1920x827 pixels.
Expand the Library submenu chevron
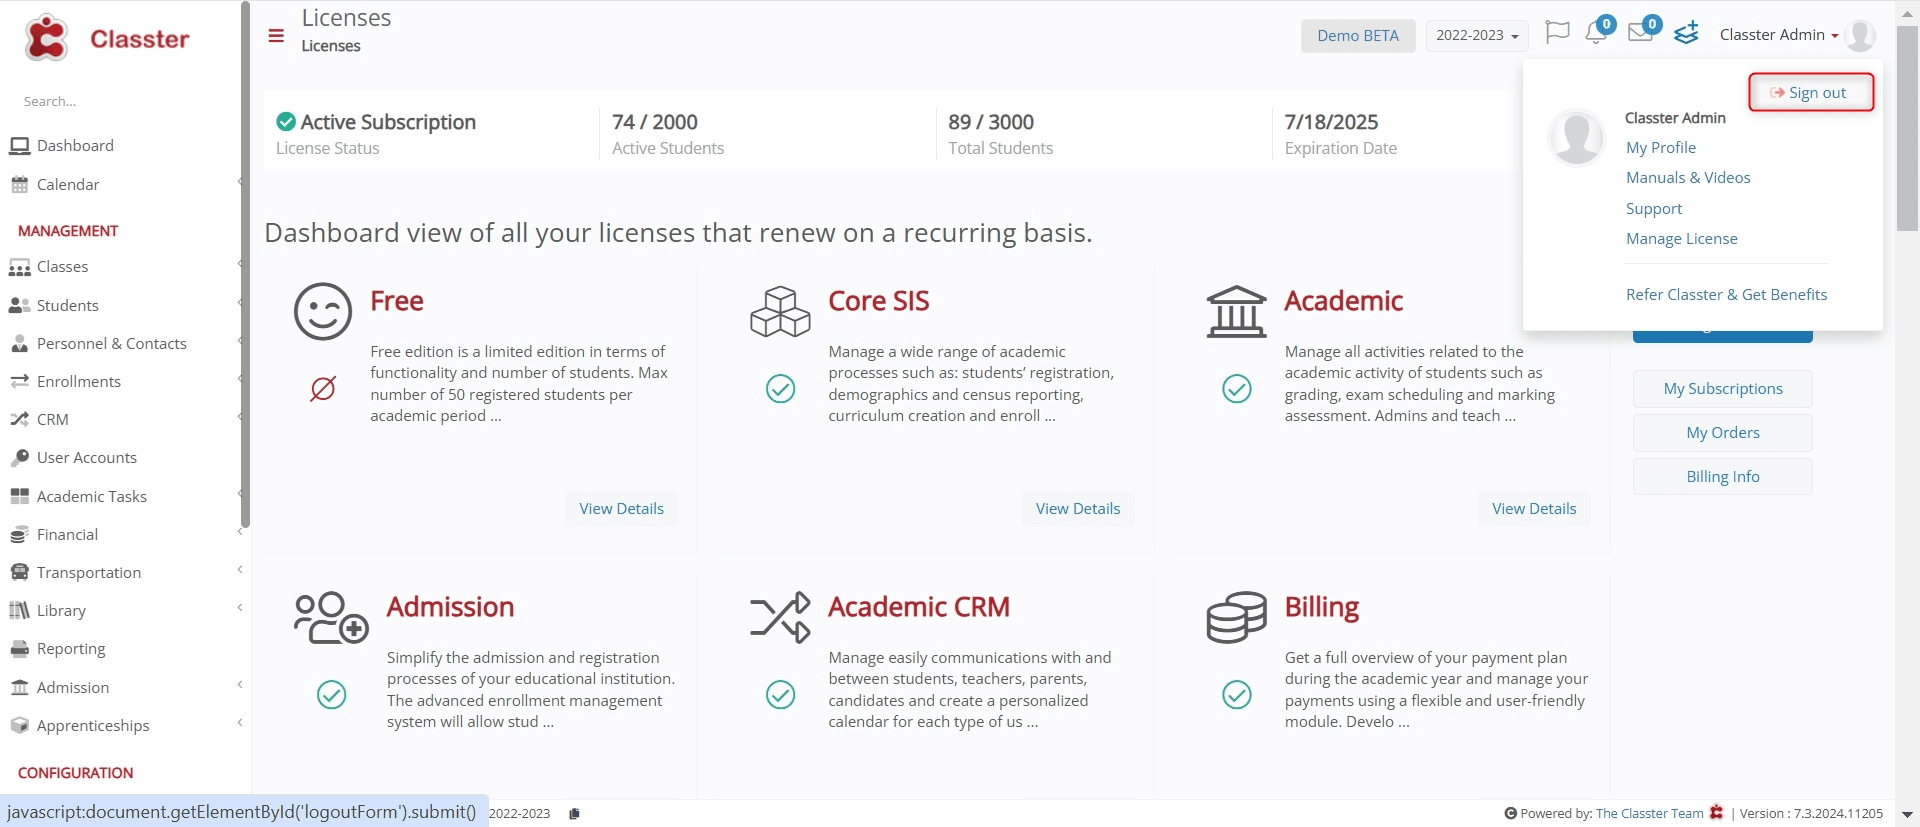point(240,608)
